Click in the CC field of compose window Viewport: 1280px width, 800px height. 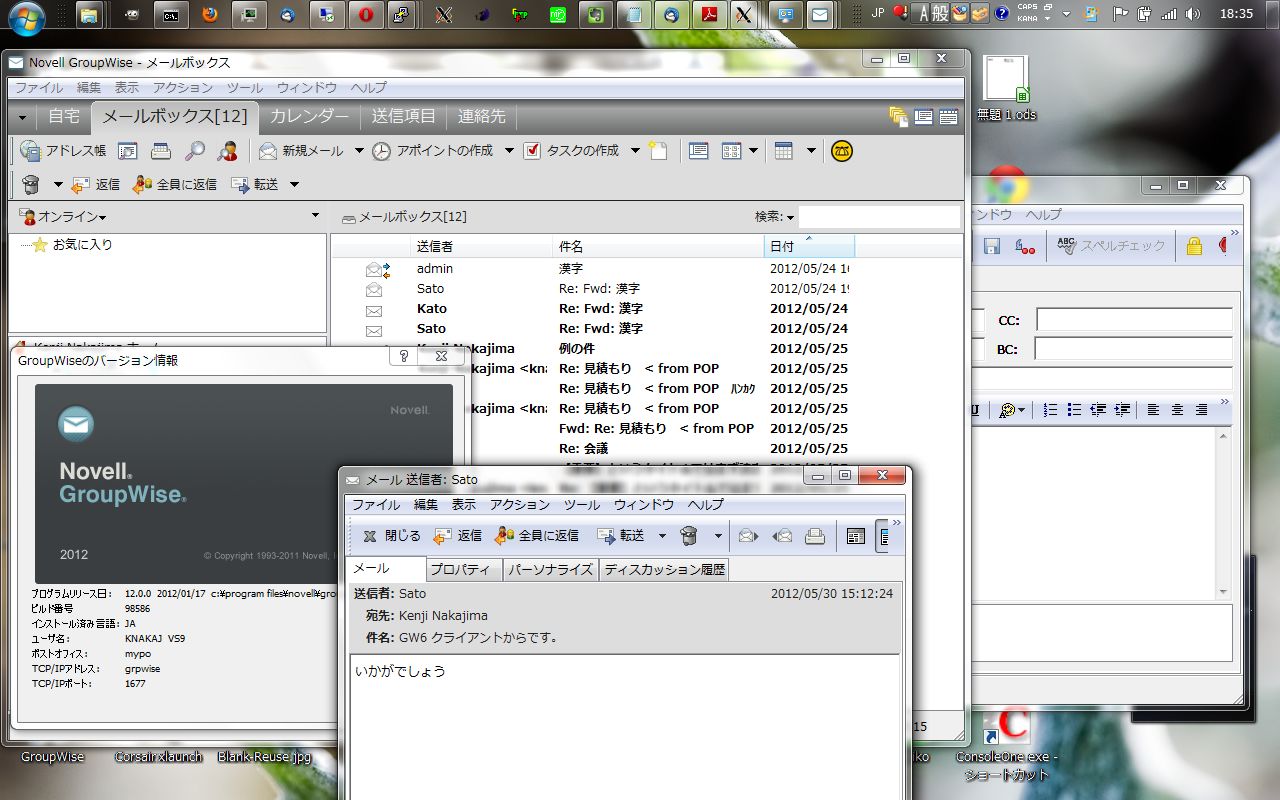point(1134,320)
